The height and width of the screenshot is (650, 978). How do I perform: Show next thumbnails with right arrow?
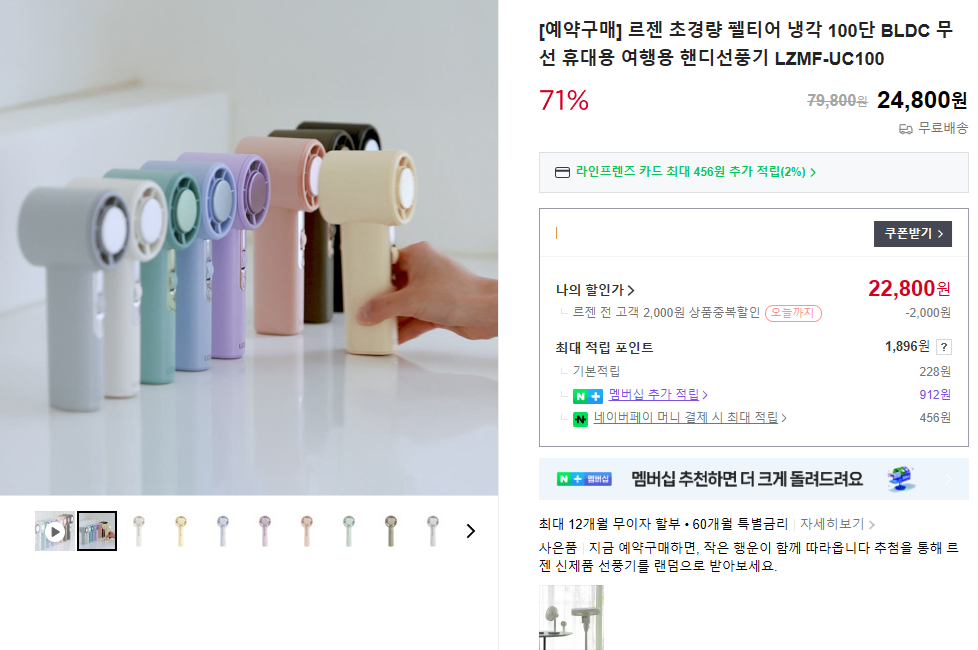point(471,531)
